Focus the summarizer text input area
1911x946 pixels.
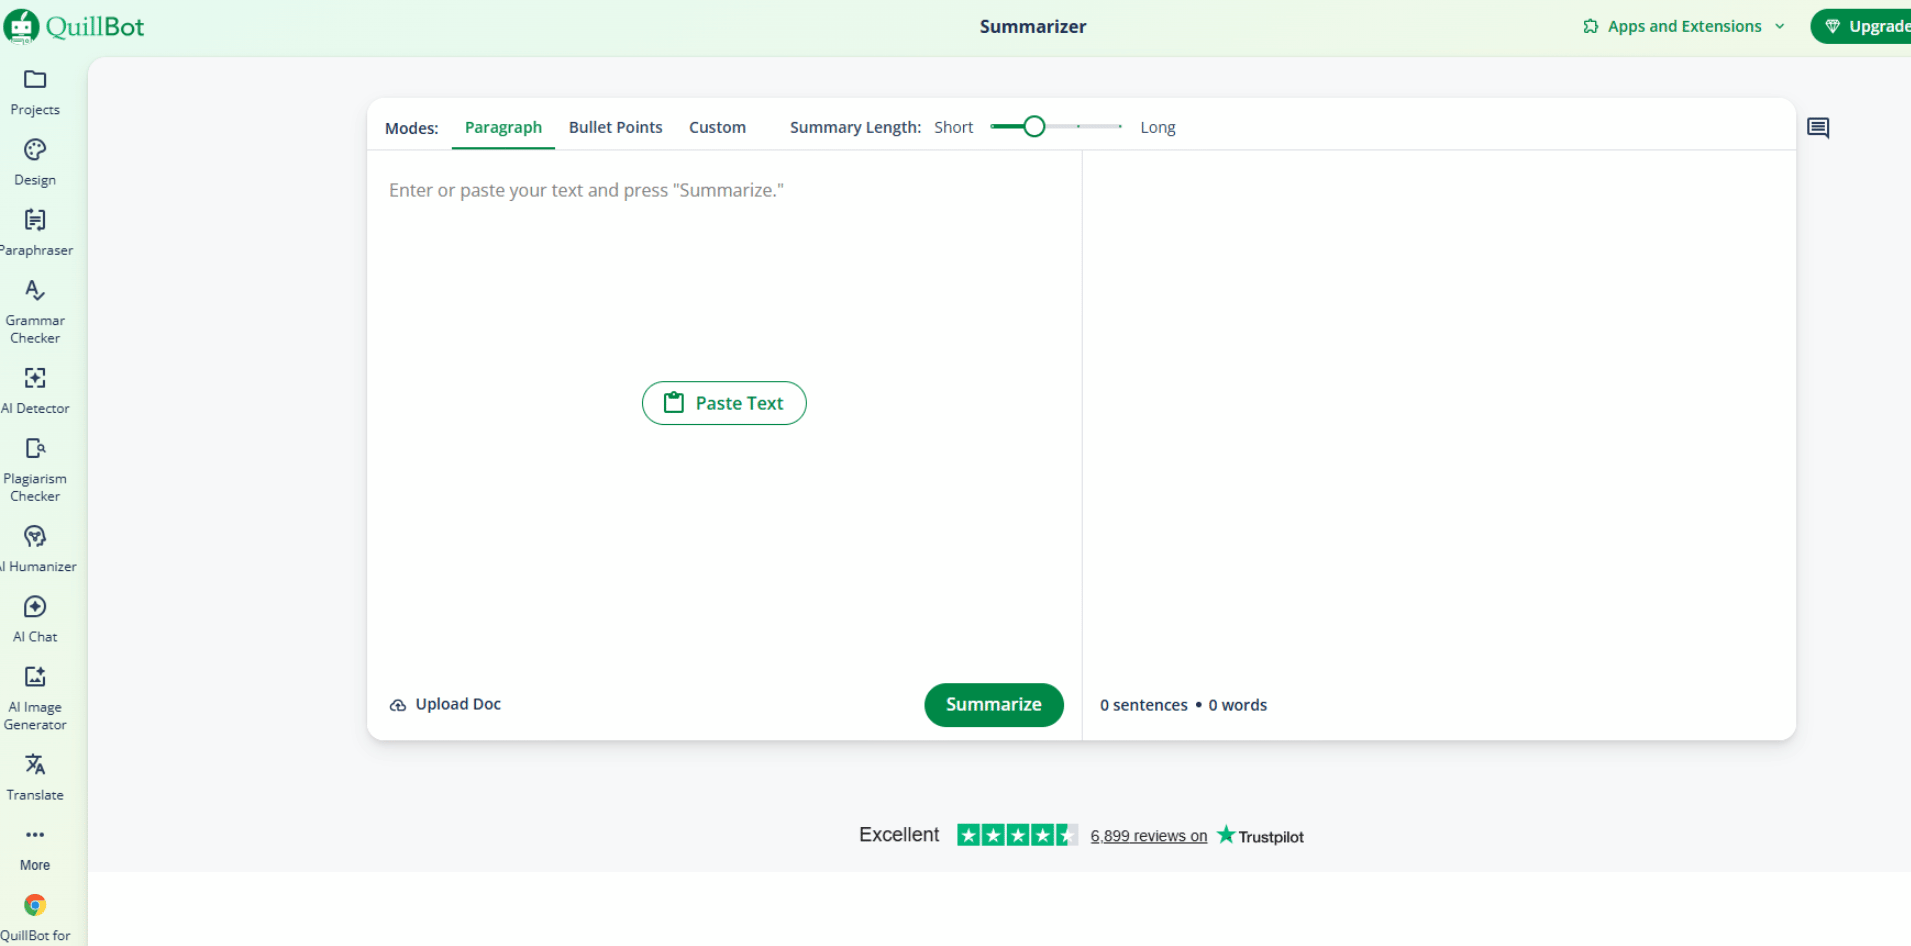click(724, 410)
